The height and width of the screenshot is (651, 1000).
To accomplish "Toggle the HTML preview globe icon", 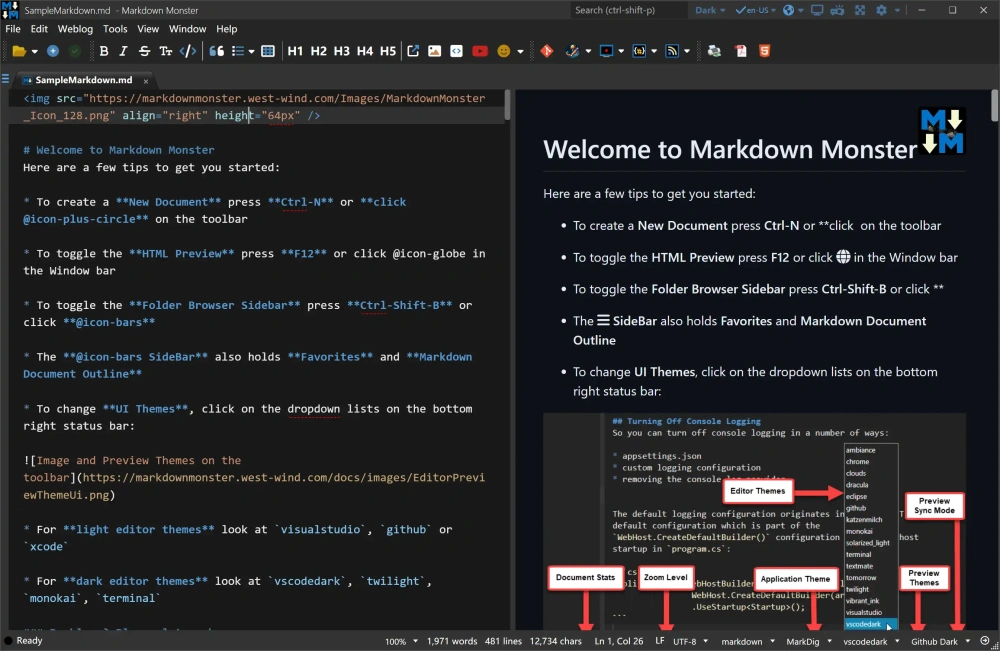I will click(789, 10).
